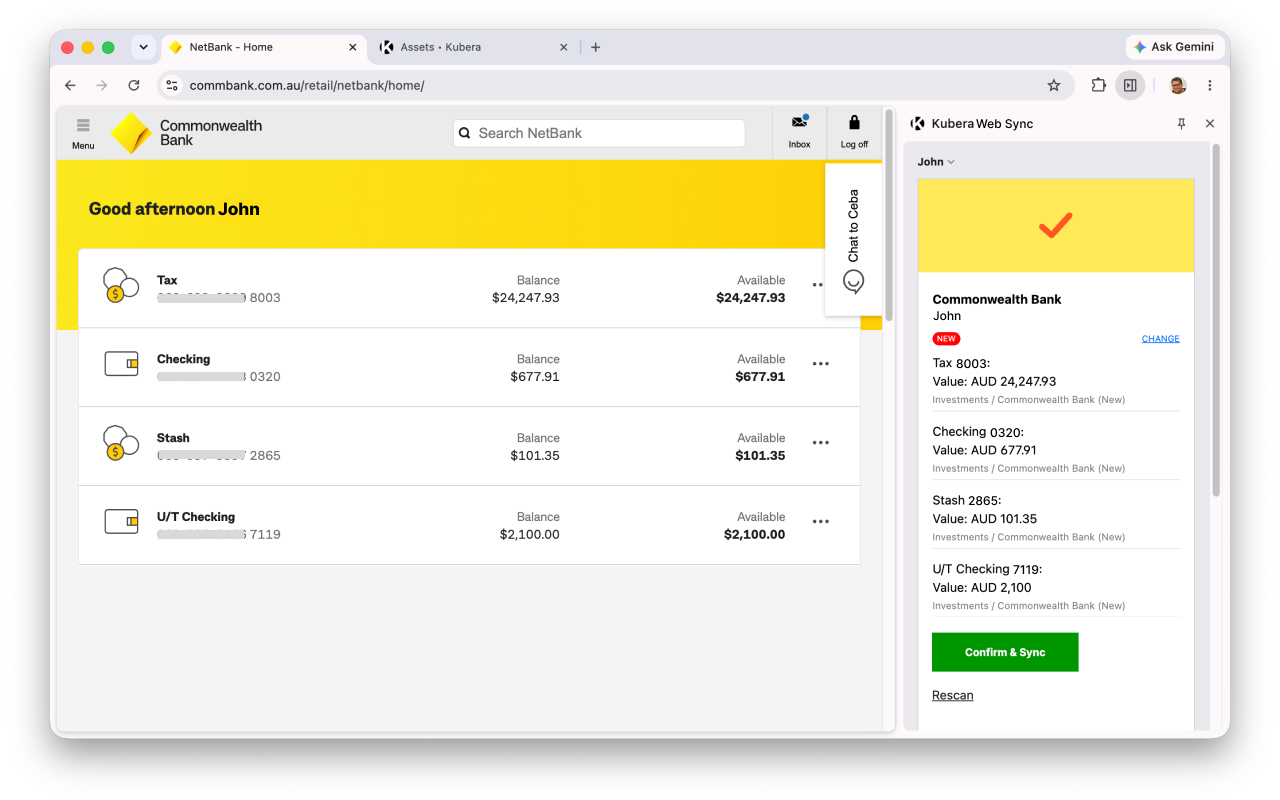Toggle the browser side panel button

1130,86
